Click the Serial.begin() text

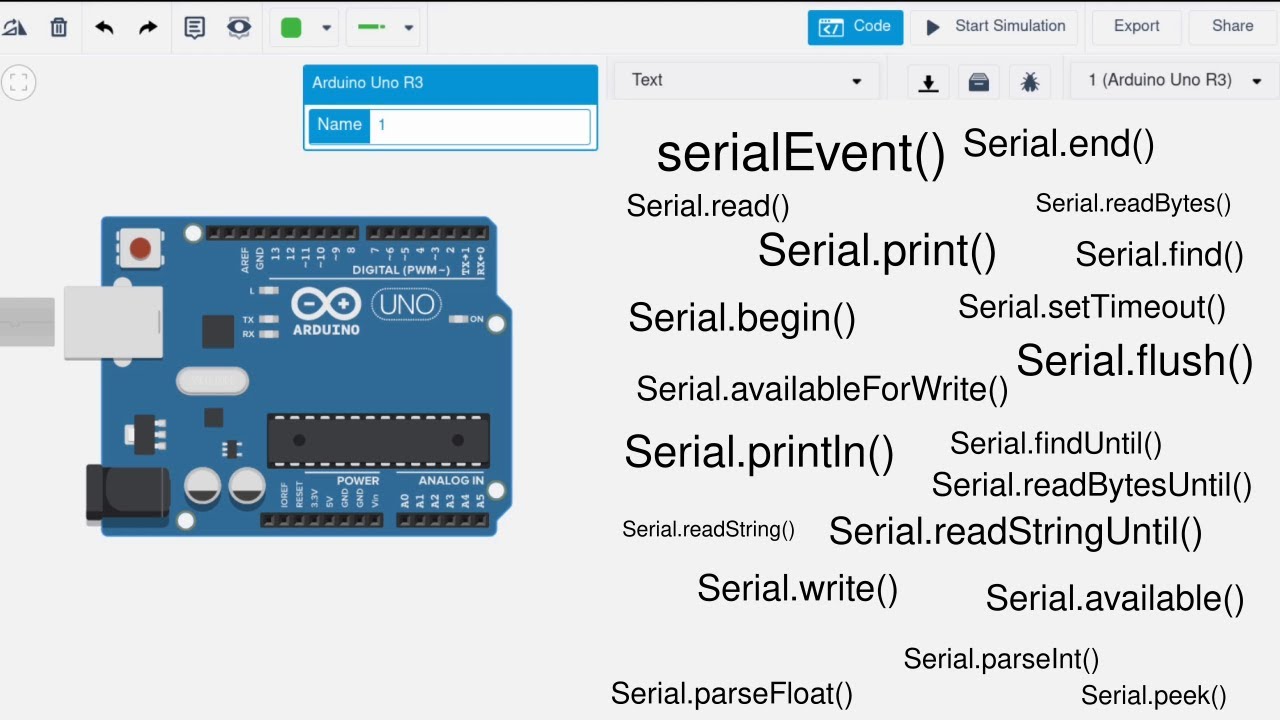tap(742, 318)
